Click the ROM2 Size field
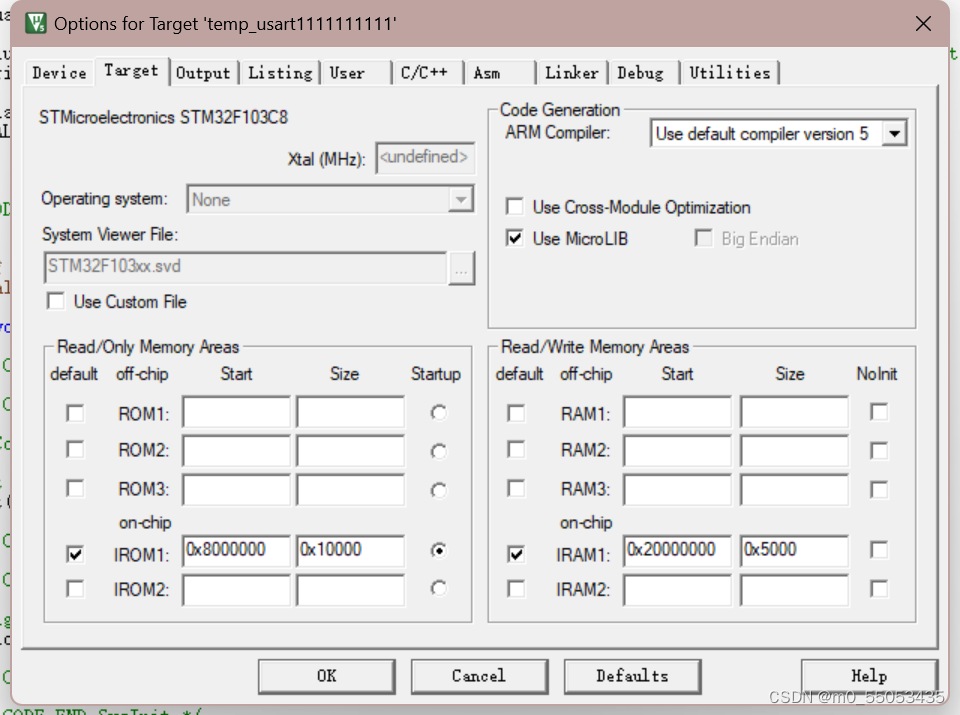Viewport: 960px width, 715px height. pyautogui.click(x=350, y=451)
